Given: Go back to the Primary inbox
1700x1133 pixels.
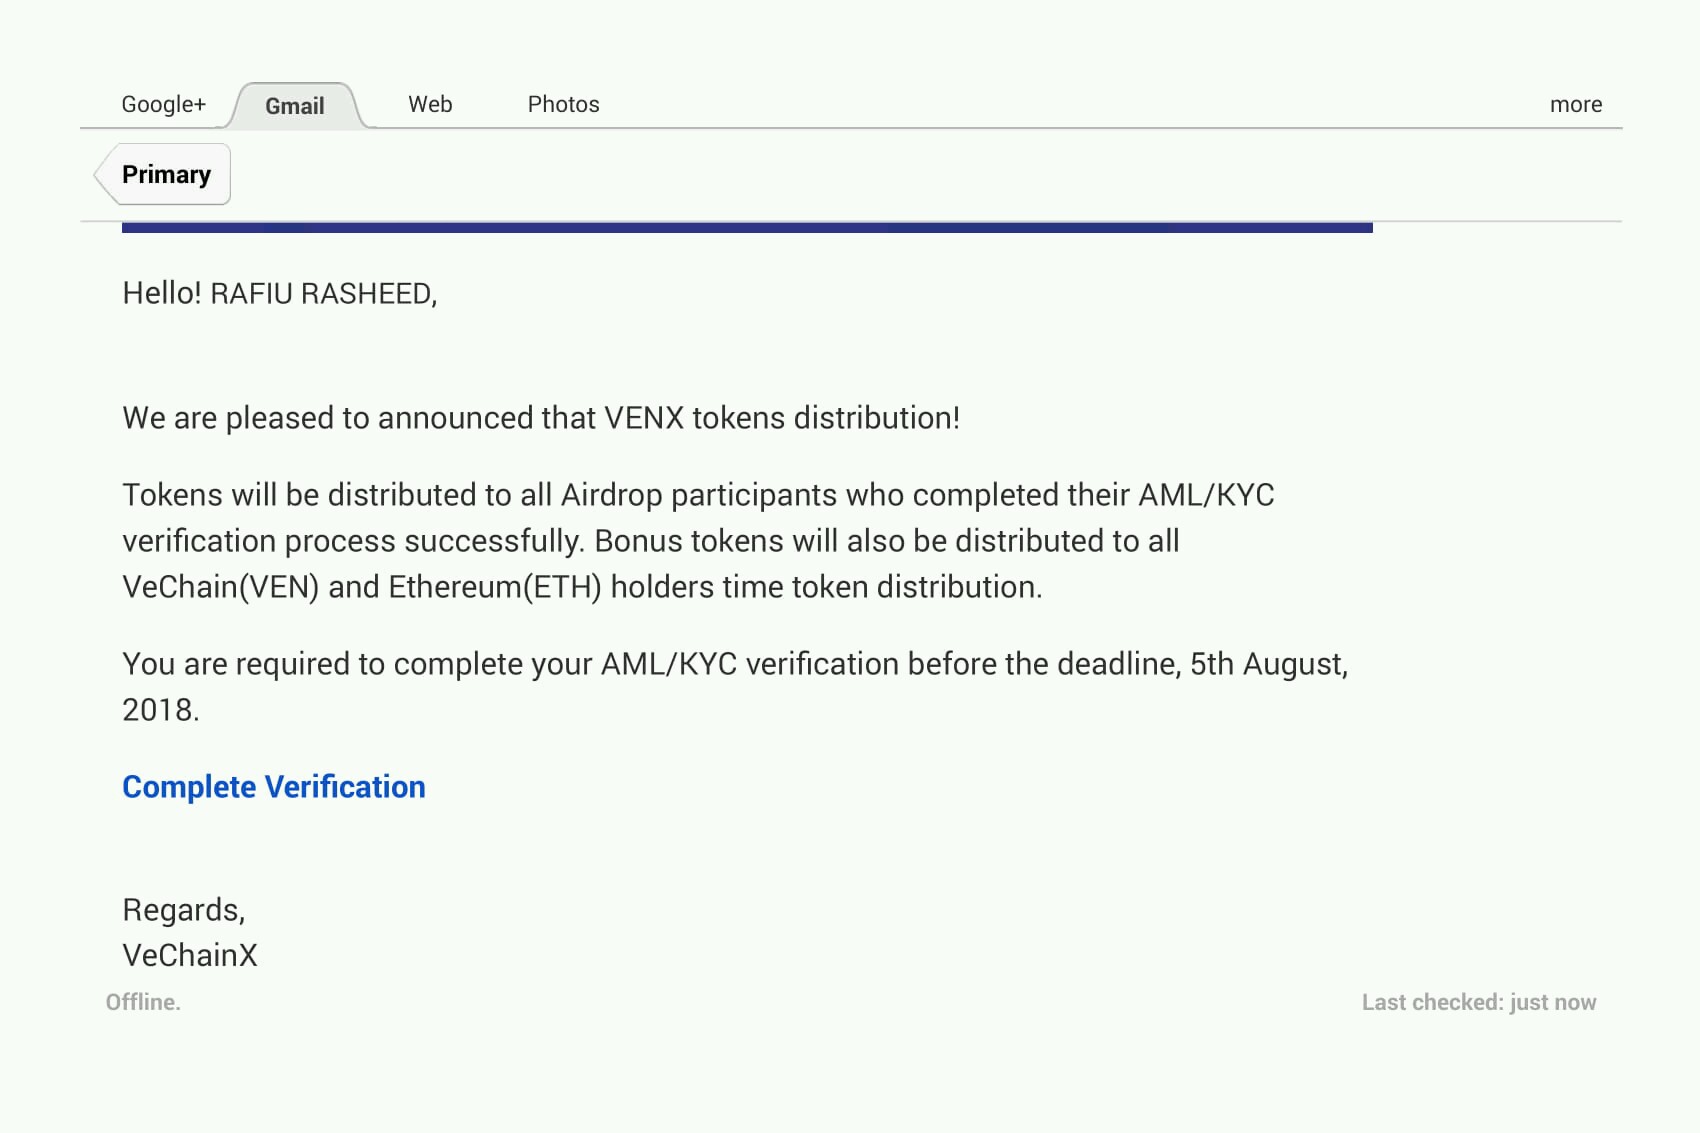Looking at the screenshot, I should [163, 174].
